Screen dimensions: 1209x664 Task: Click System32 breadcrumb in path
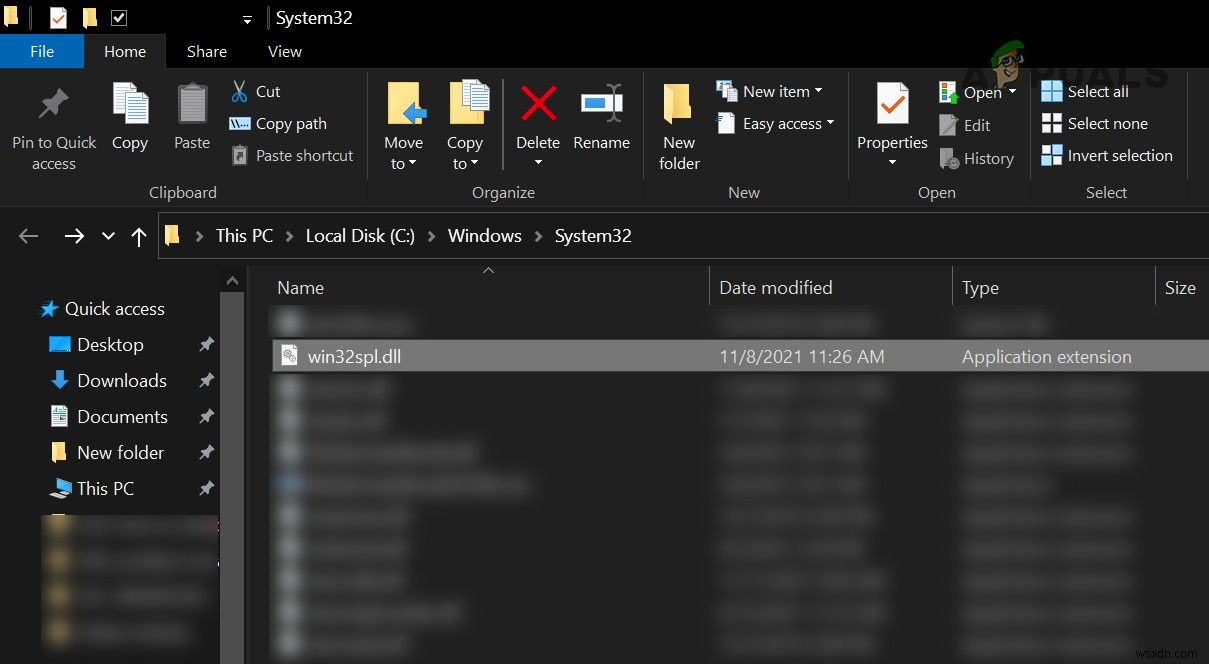[593, 236]
